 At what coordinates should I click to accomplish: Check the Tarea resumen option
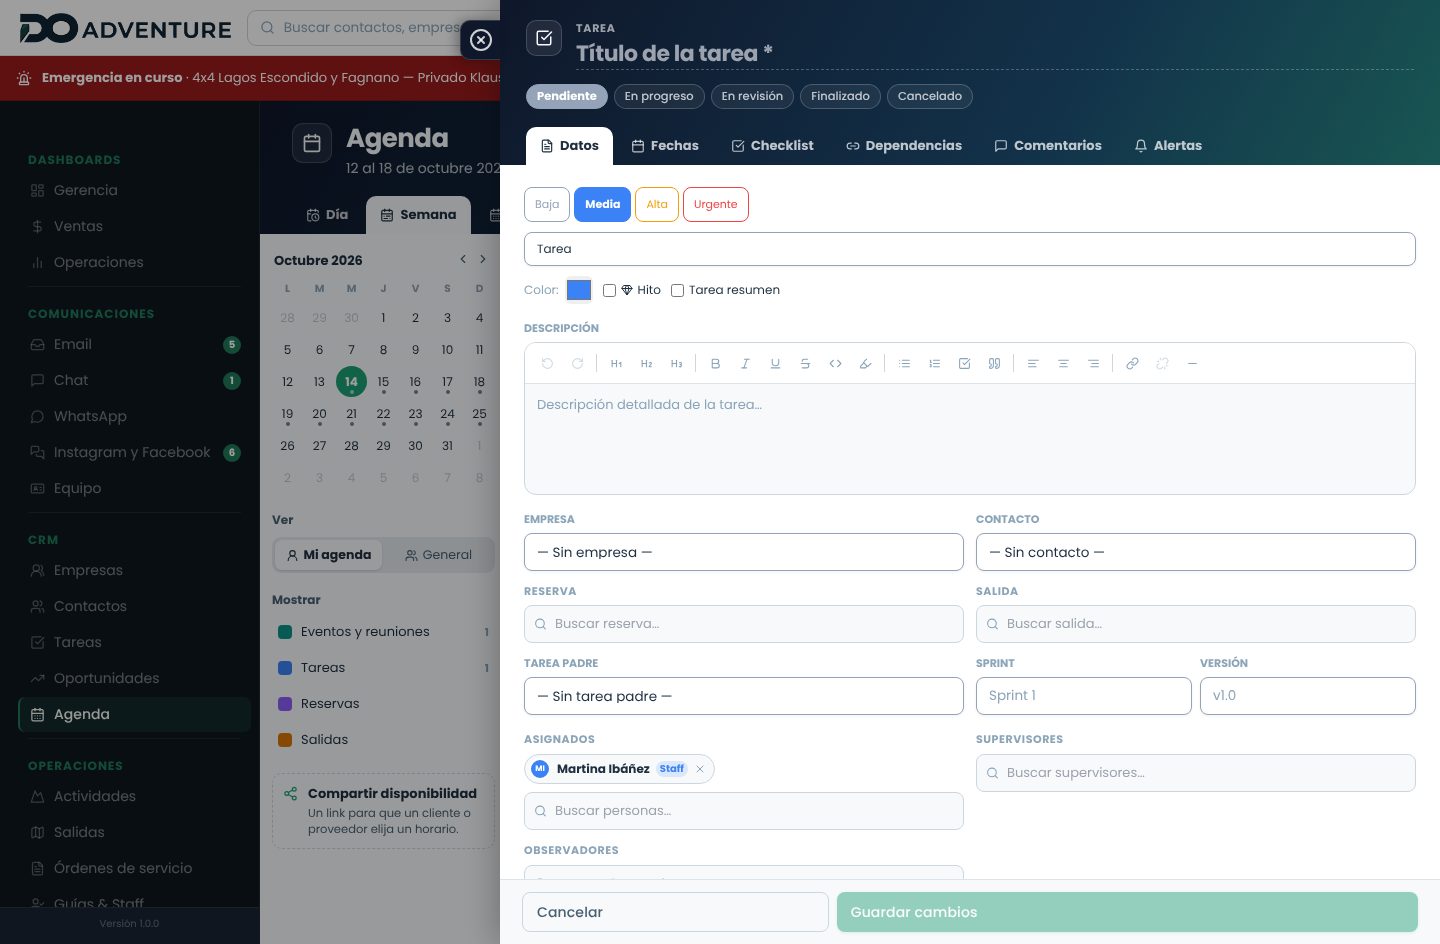(677, 290)
